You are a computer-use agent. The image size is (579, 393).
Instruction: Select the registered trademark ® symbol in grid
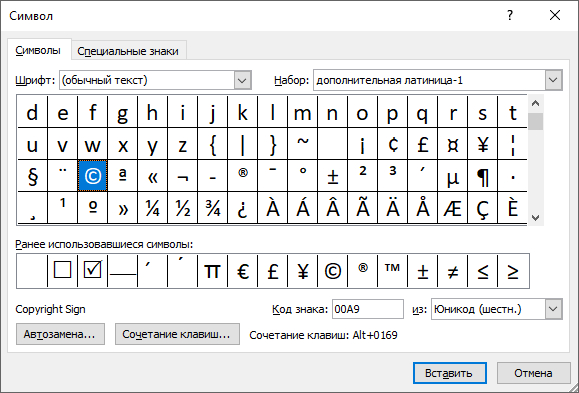coord(243,176)
